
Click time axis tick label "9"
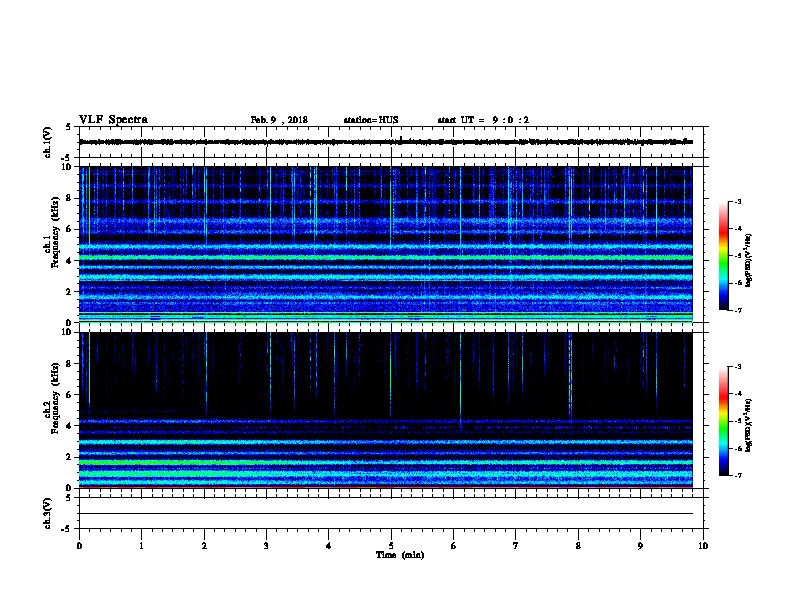pos(640,546)
